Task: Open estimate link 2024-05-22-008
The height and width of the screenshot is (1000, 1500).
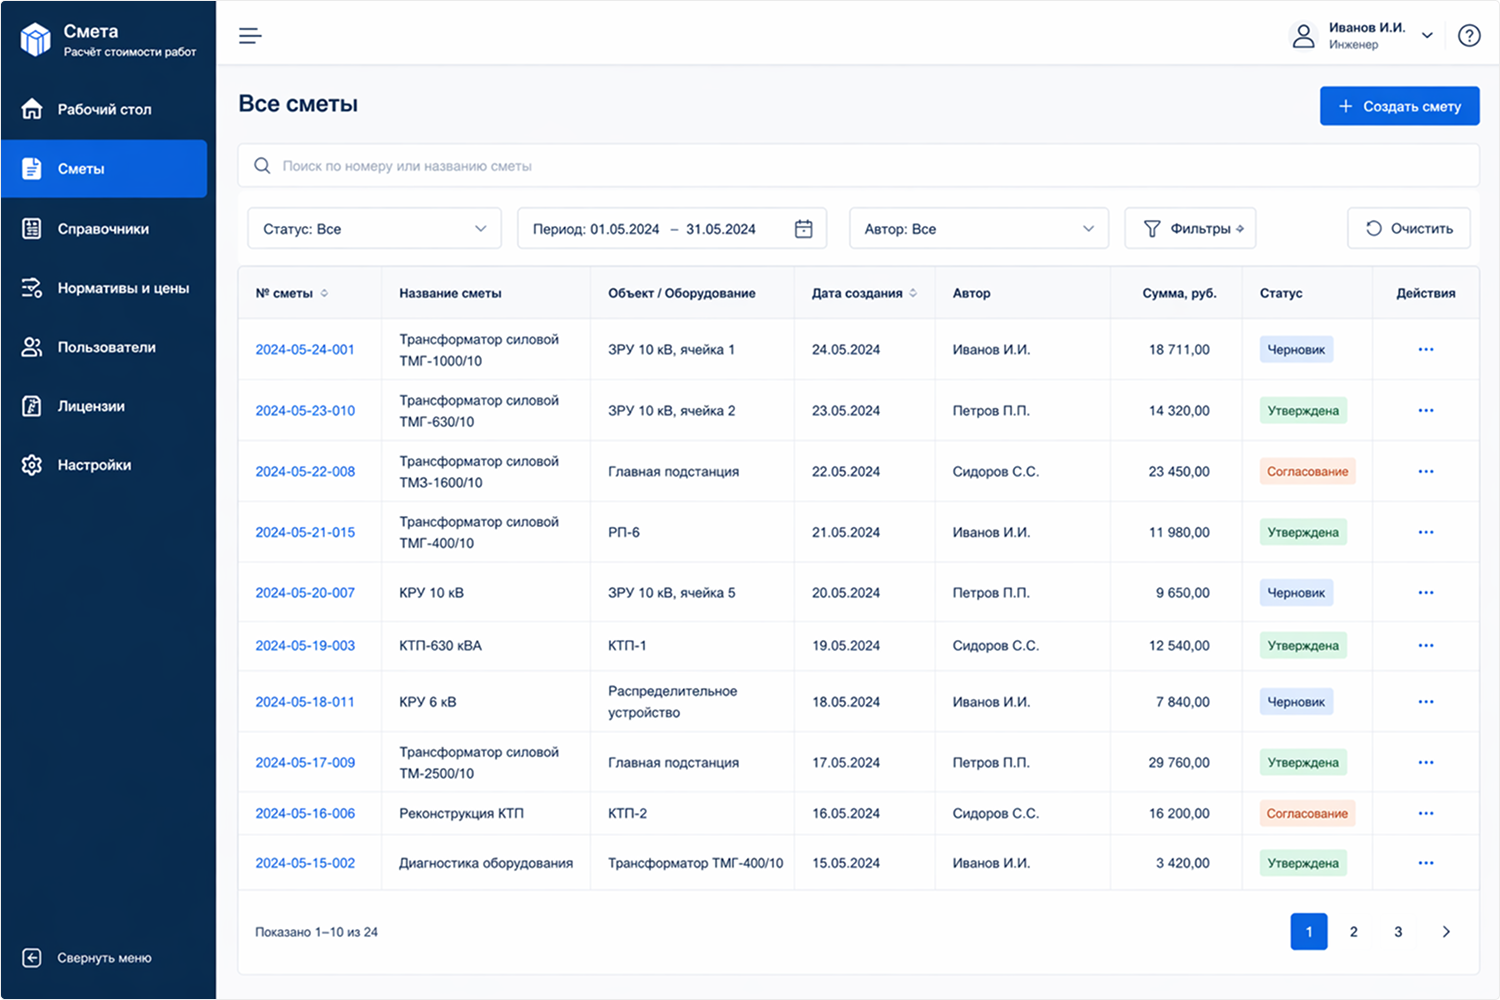Action: (x=305, y=472)
